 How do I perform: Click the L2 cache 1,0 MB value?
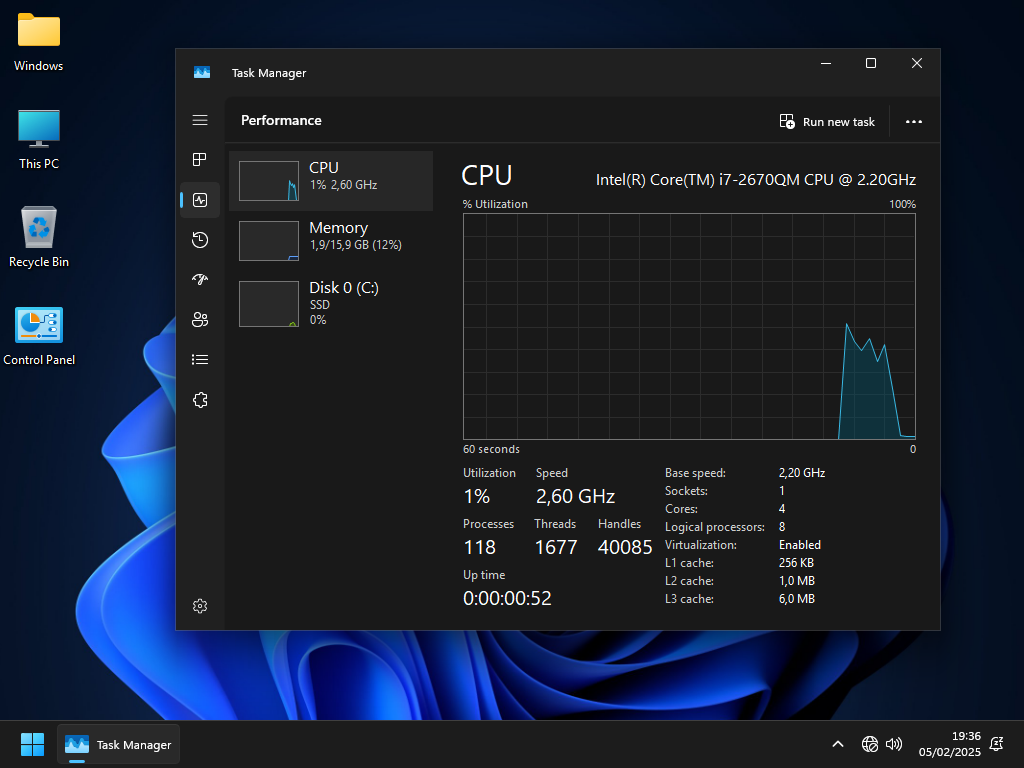click(x=797, y=581)
